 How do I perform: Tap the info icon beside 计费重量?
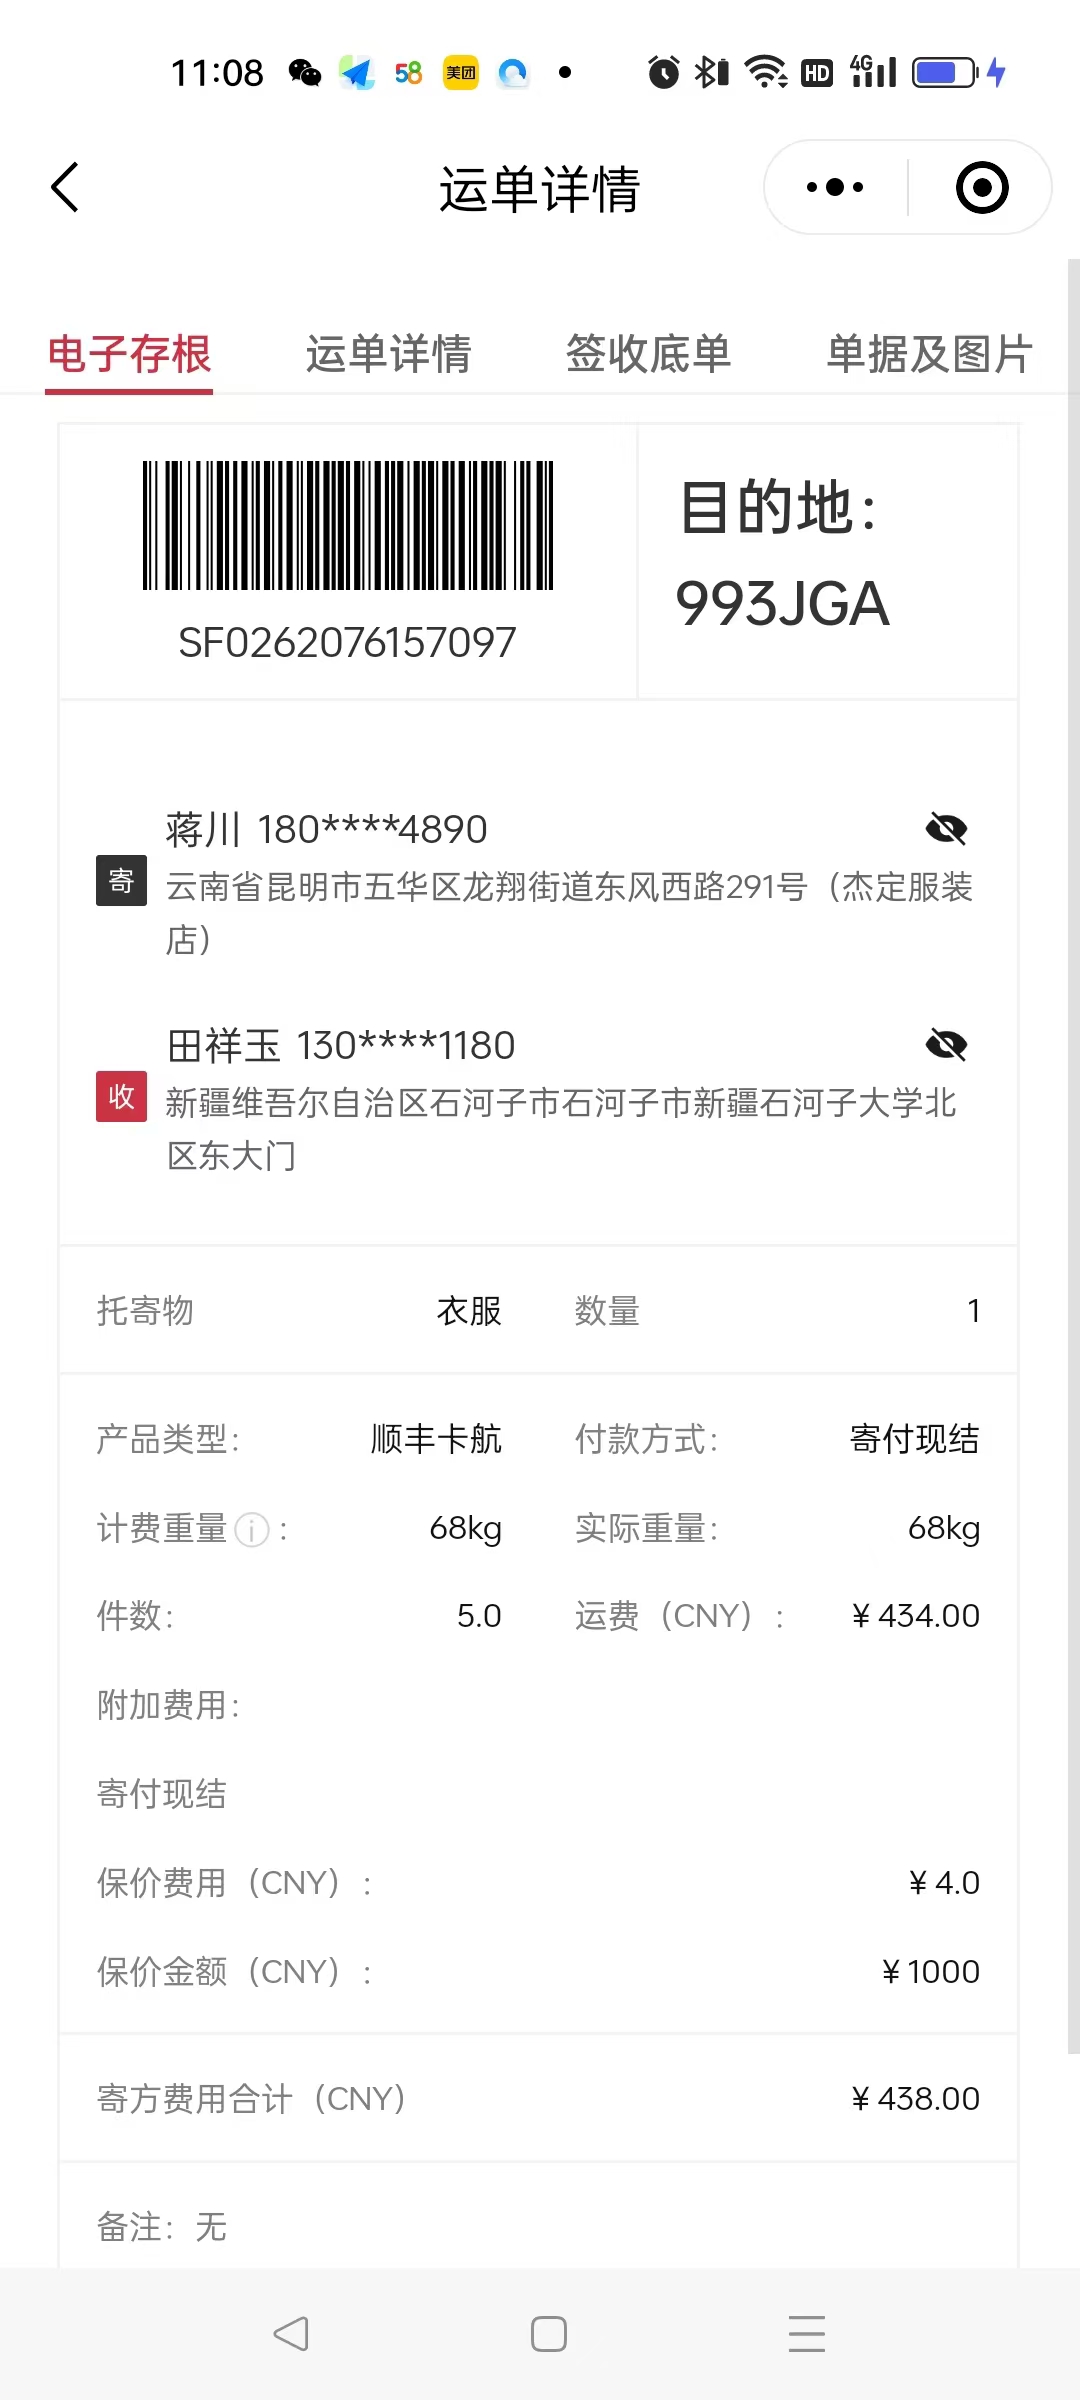pyautogui.click(x=252, y=1529)
